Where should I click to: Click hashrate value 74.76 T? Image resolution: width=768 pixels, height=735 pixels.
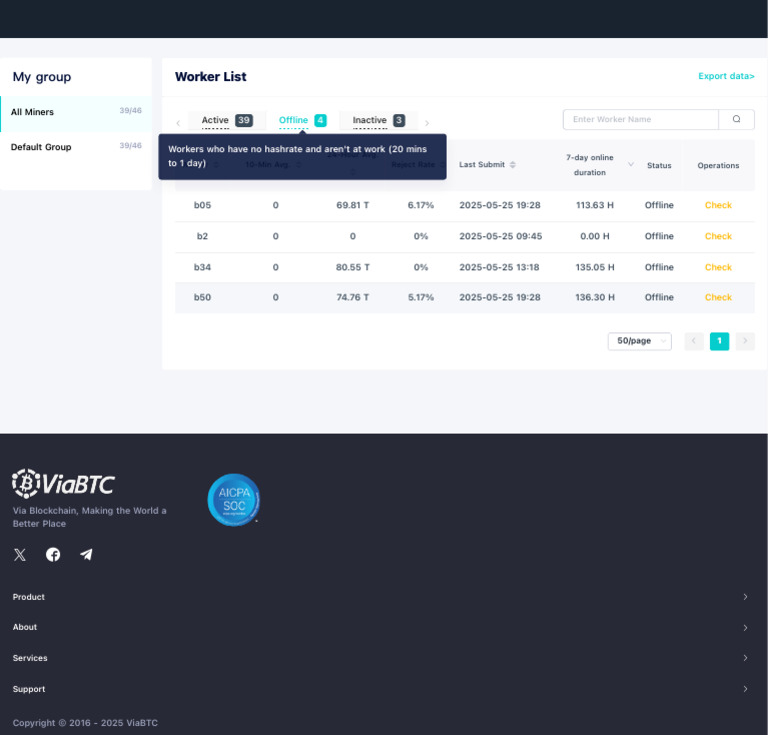[353, 297]
